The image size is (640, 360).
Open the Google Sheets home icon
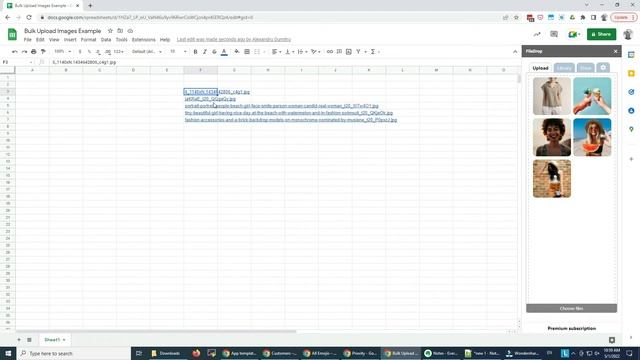coord(12,34)
